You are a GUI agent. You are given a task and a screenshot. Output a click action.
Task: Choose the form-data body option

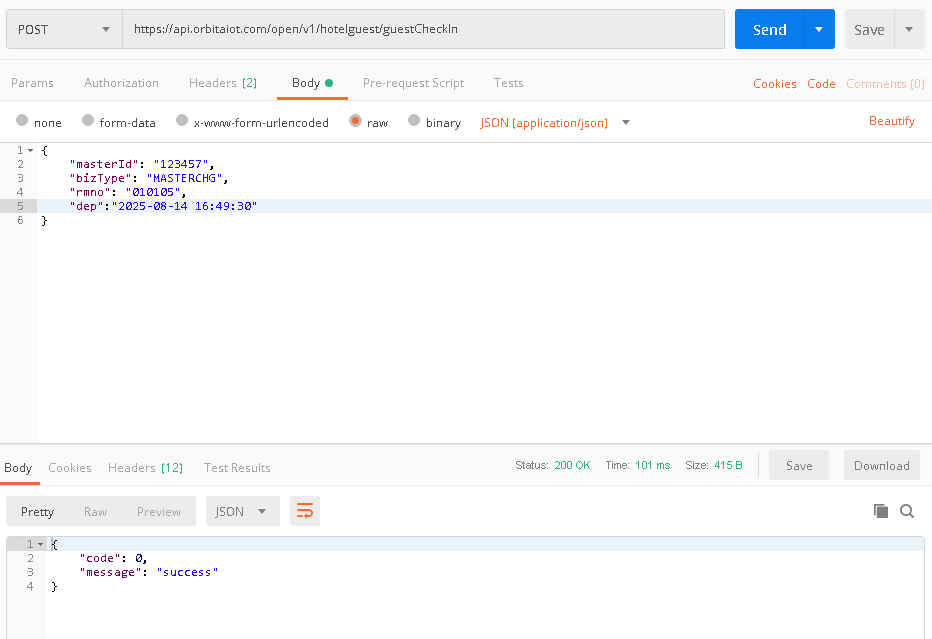(x=88, y=121)
